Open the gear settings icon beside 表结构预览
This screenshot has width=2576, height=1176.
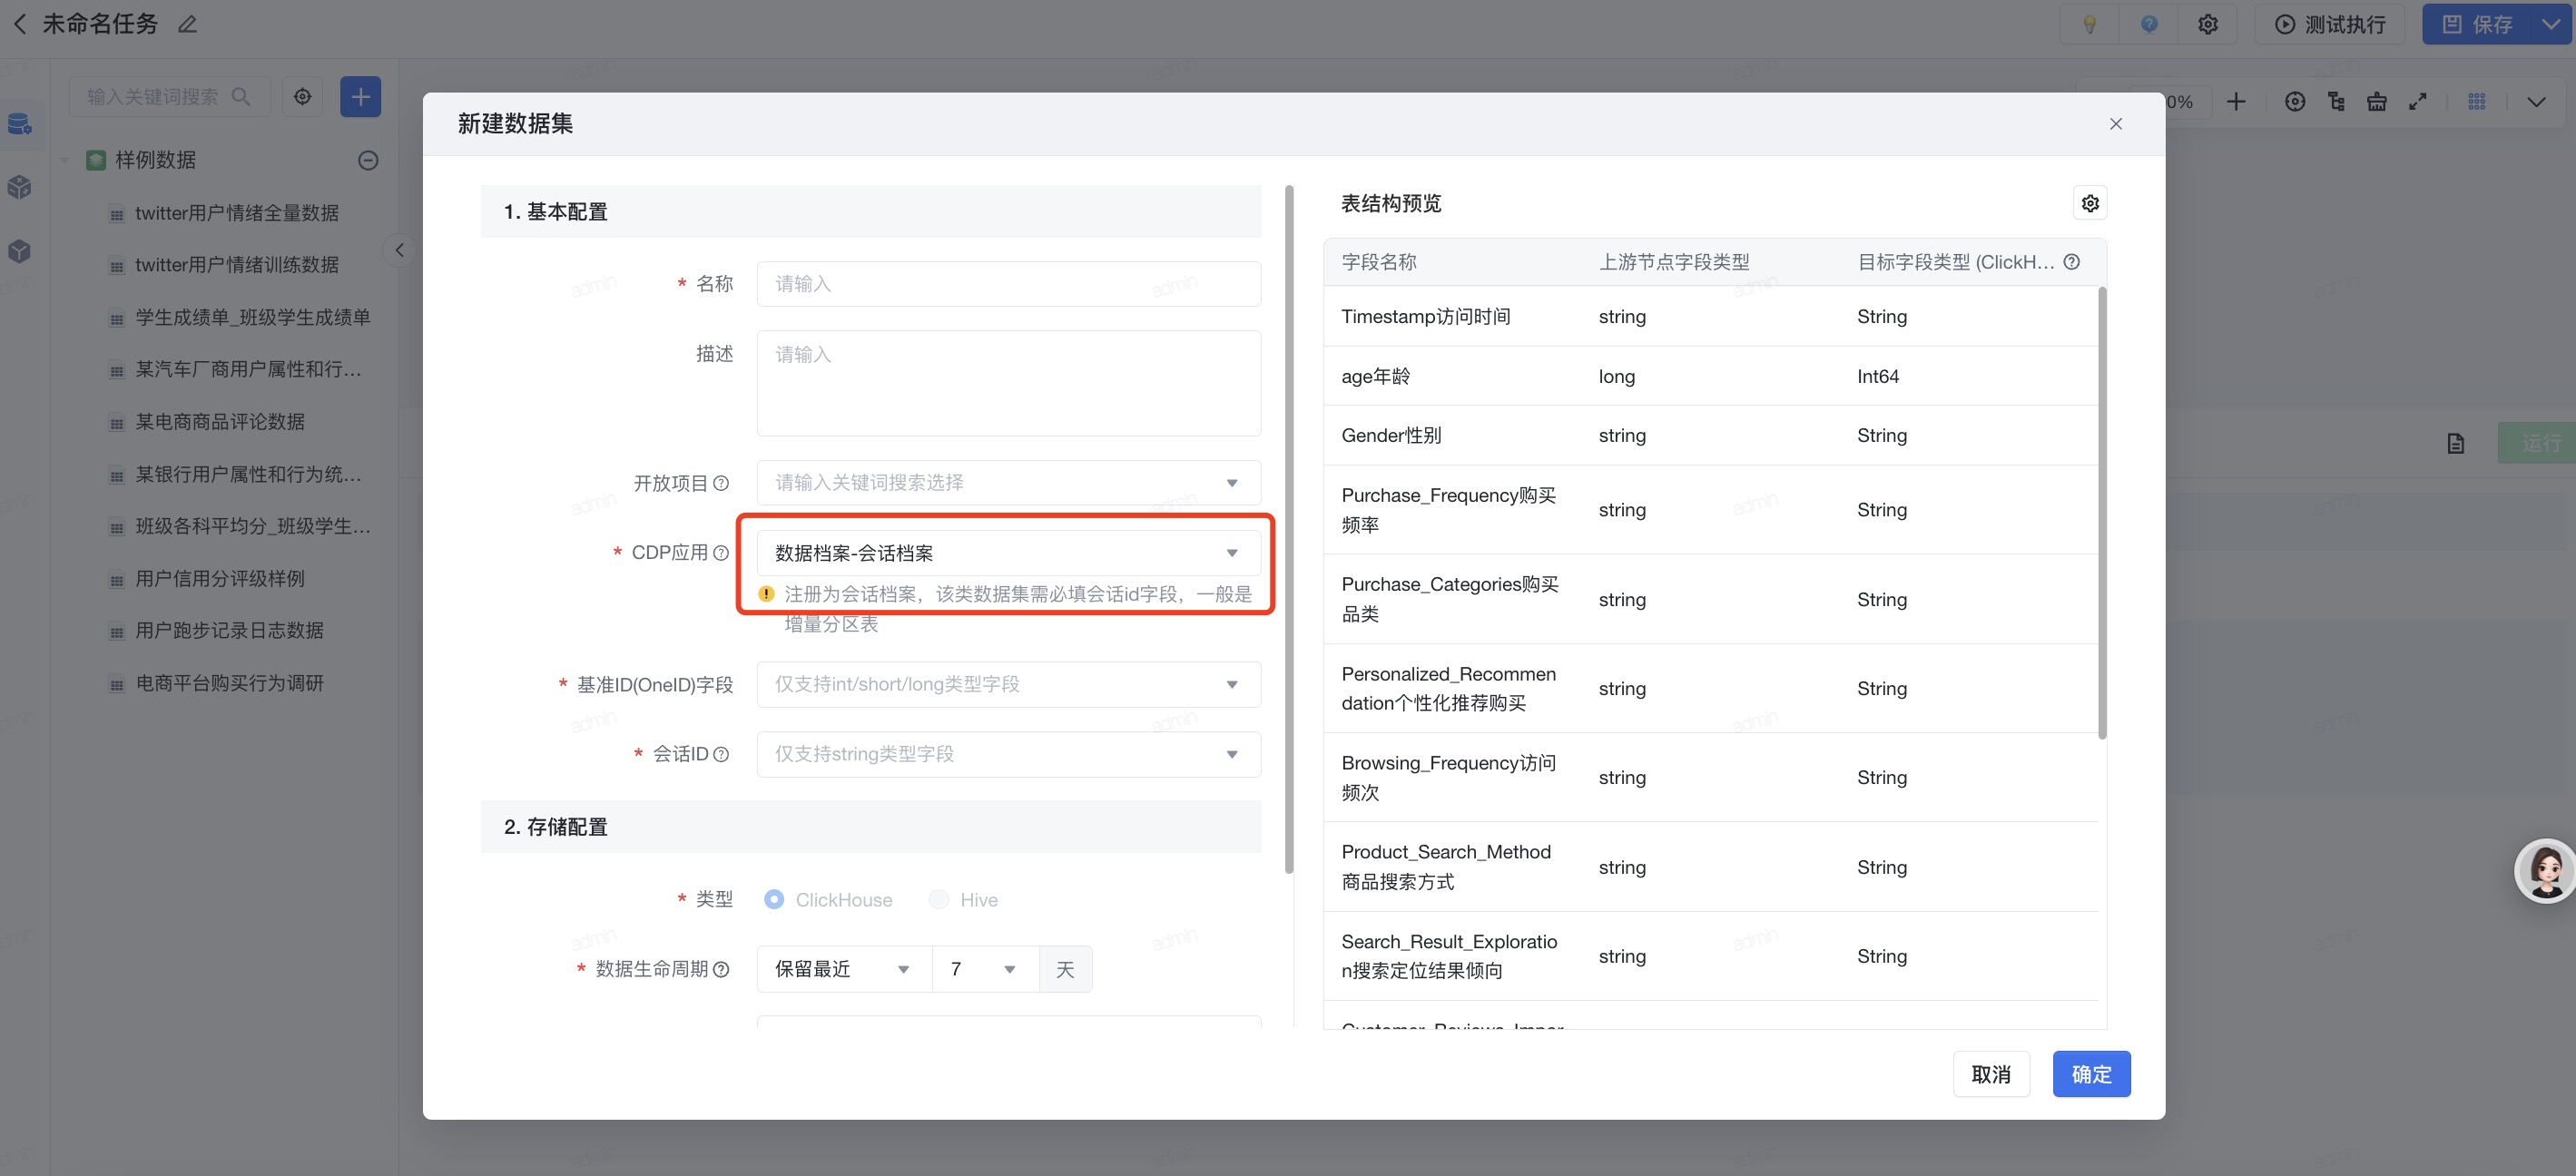2089,204
